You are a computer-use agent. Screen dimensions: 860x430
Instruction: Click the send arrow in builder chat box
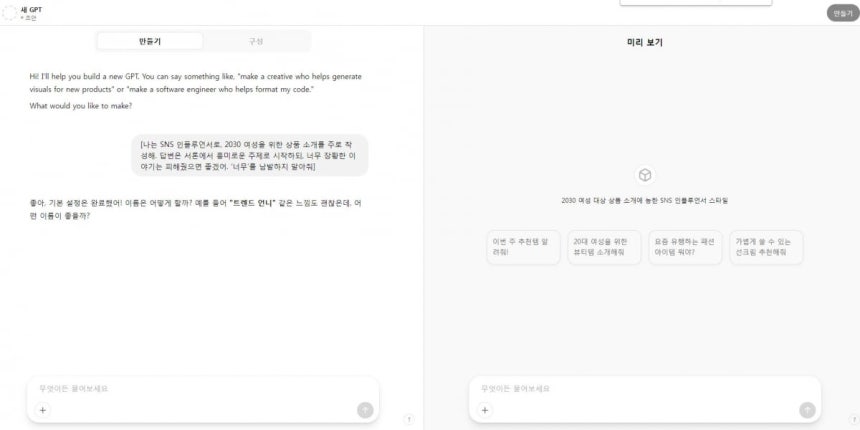pyautogui.click(x=365, y=410)
